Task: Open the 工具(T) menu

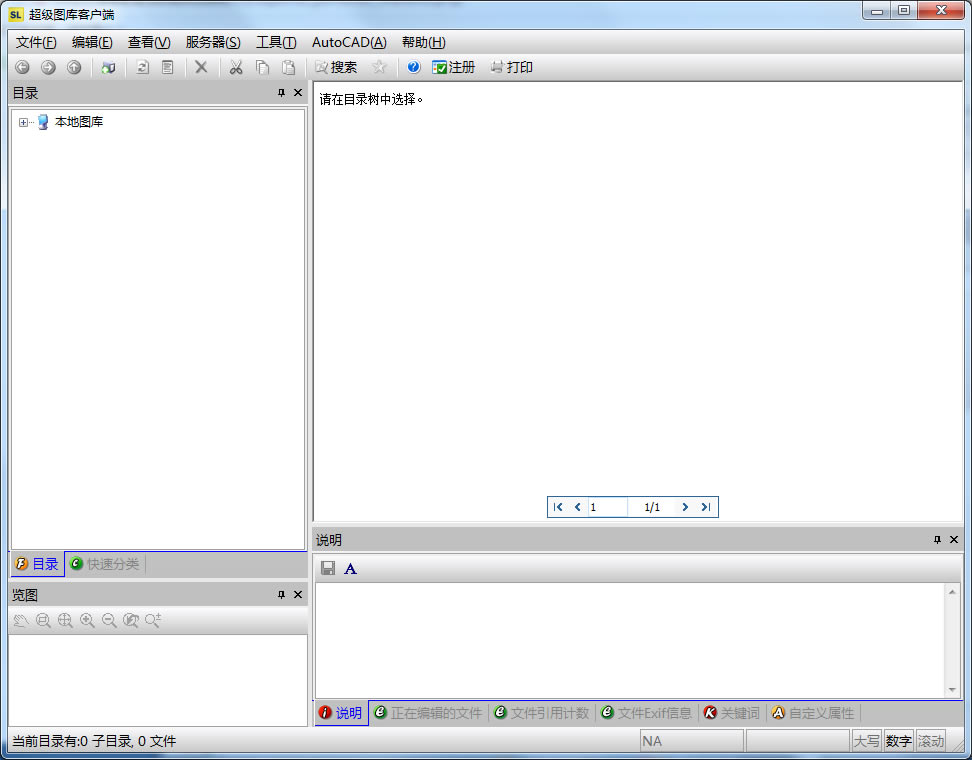Action: click(276, 42)
